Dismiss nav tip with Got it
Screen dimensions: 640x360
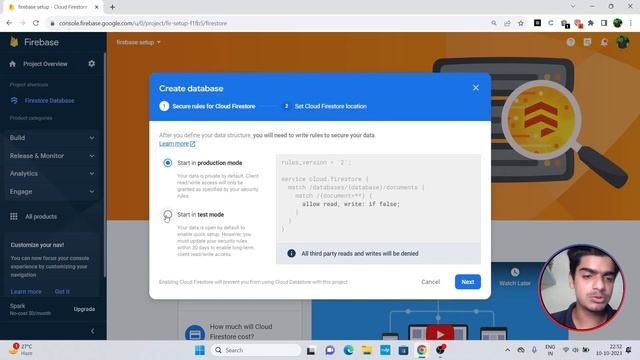(x=62, y=291)
